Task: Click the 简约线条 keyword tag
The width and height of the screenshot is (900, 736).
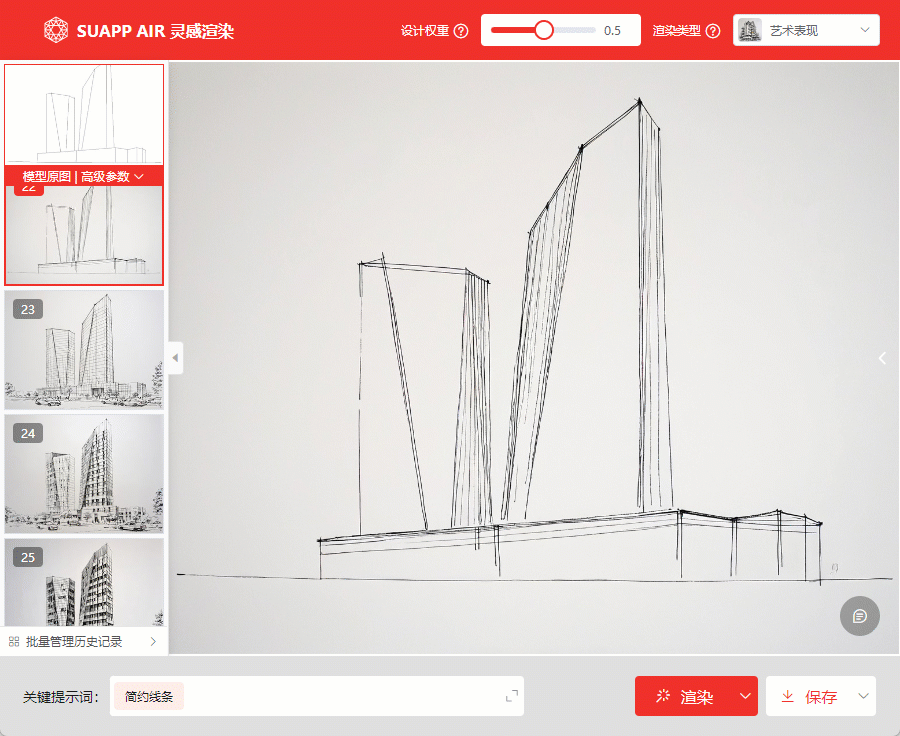Action: pyautogui.click(x=149, y=697)
